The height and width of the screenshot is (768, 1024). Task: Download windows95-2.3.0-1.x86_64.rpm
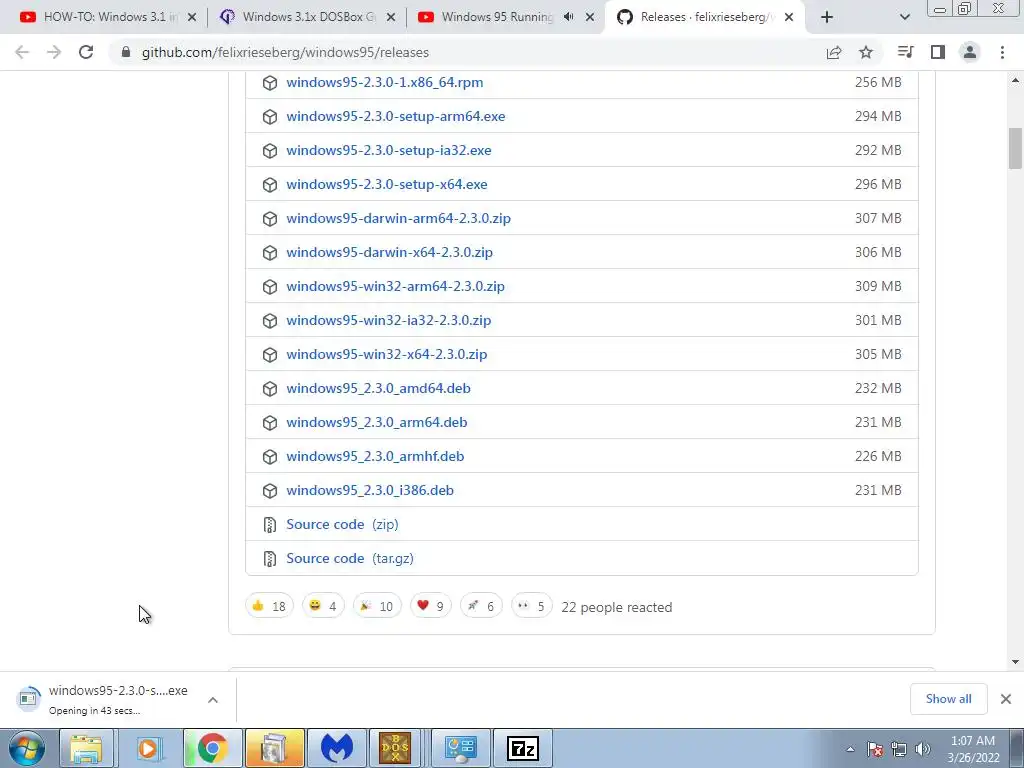pyautogui.click(x=385, y=82)
